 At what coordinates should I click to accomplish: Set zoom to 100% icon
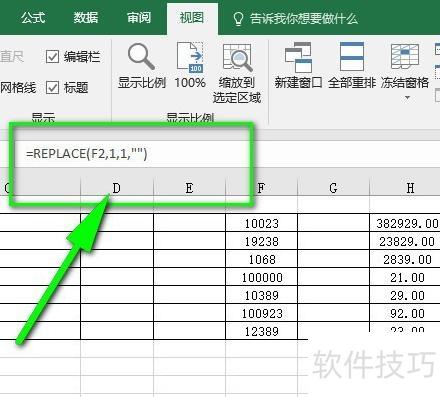tap(190, 57)
